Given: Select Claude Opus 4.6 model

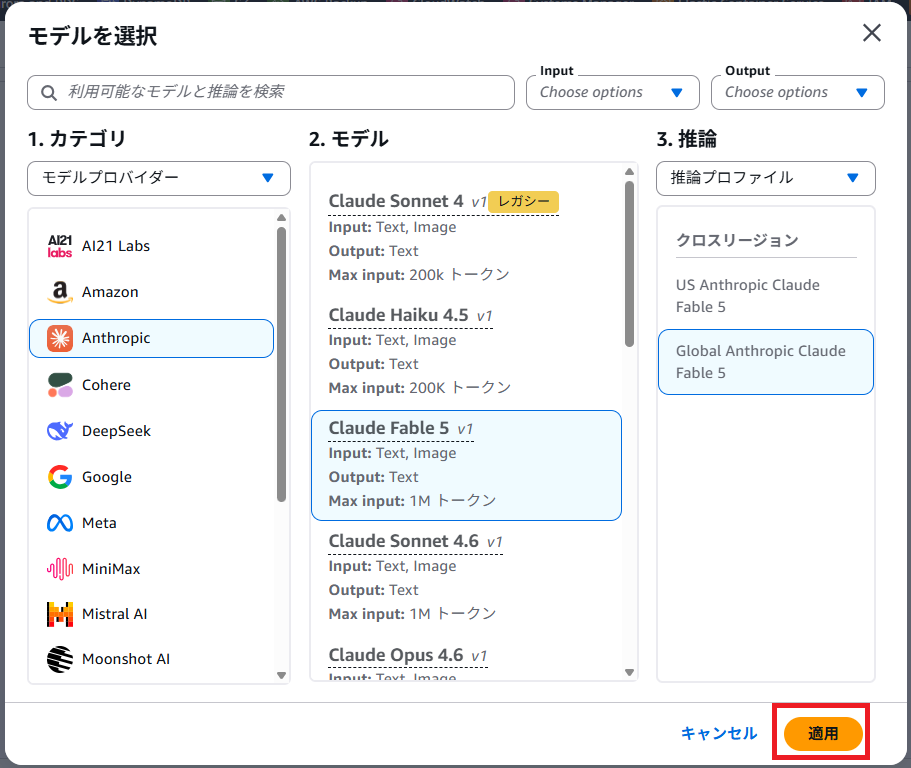Looking at the screenshot, I should [x=467, y=659].
